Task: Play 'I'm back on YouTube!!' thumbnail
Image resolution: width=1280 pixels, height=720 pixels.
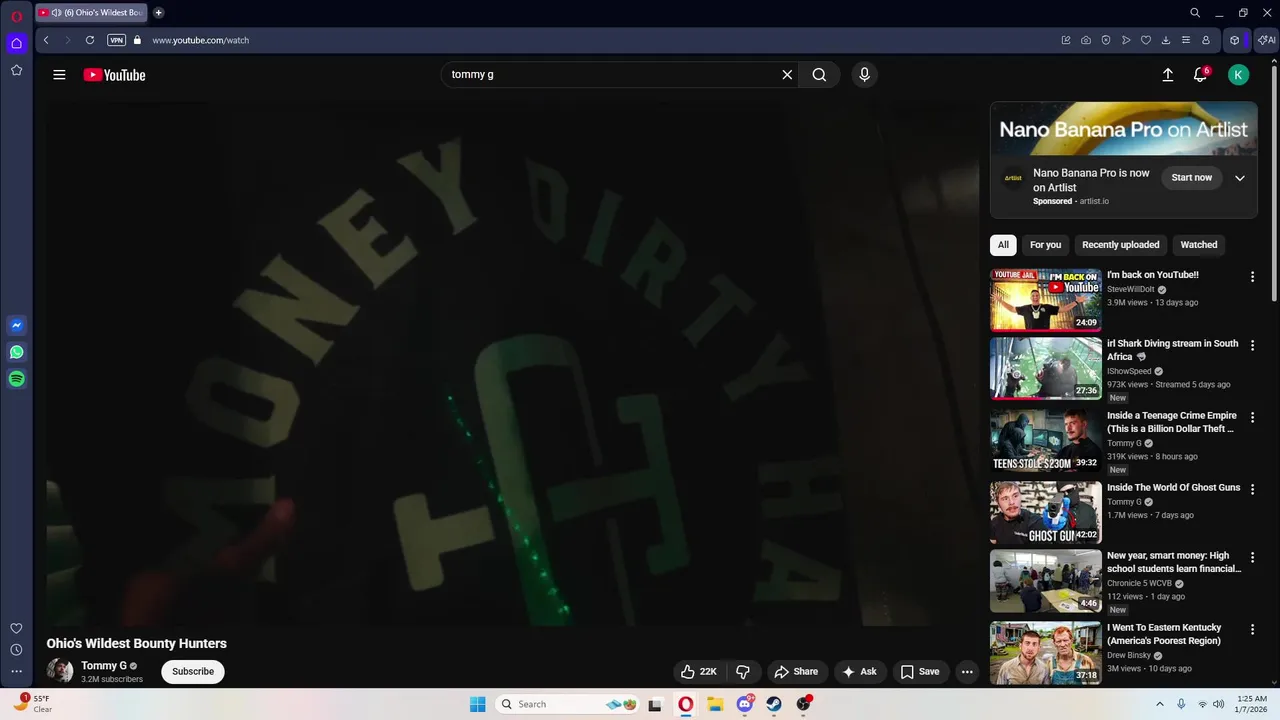Action: [x=1046, y=300]
